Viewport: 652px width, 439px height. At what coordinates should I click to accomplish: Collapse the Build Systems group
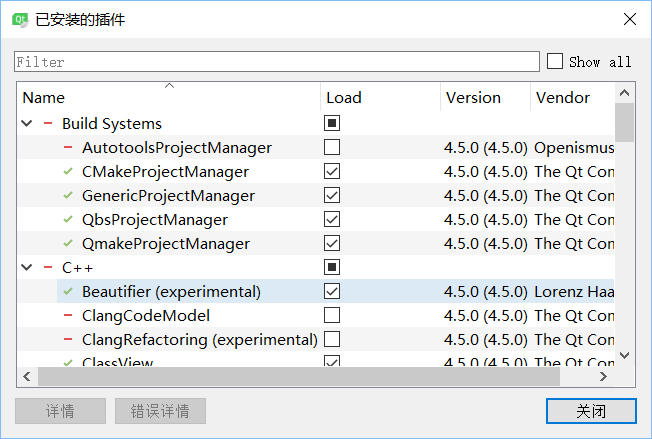26,124
